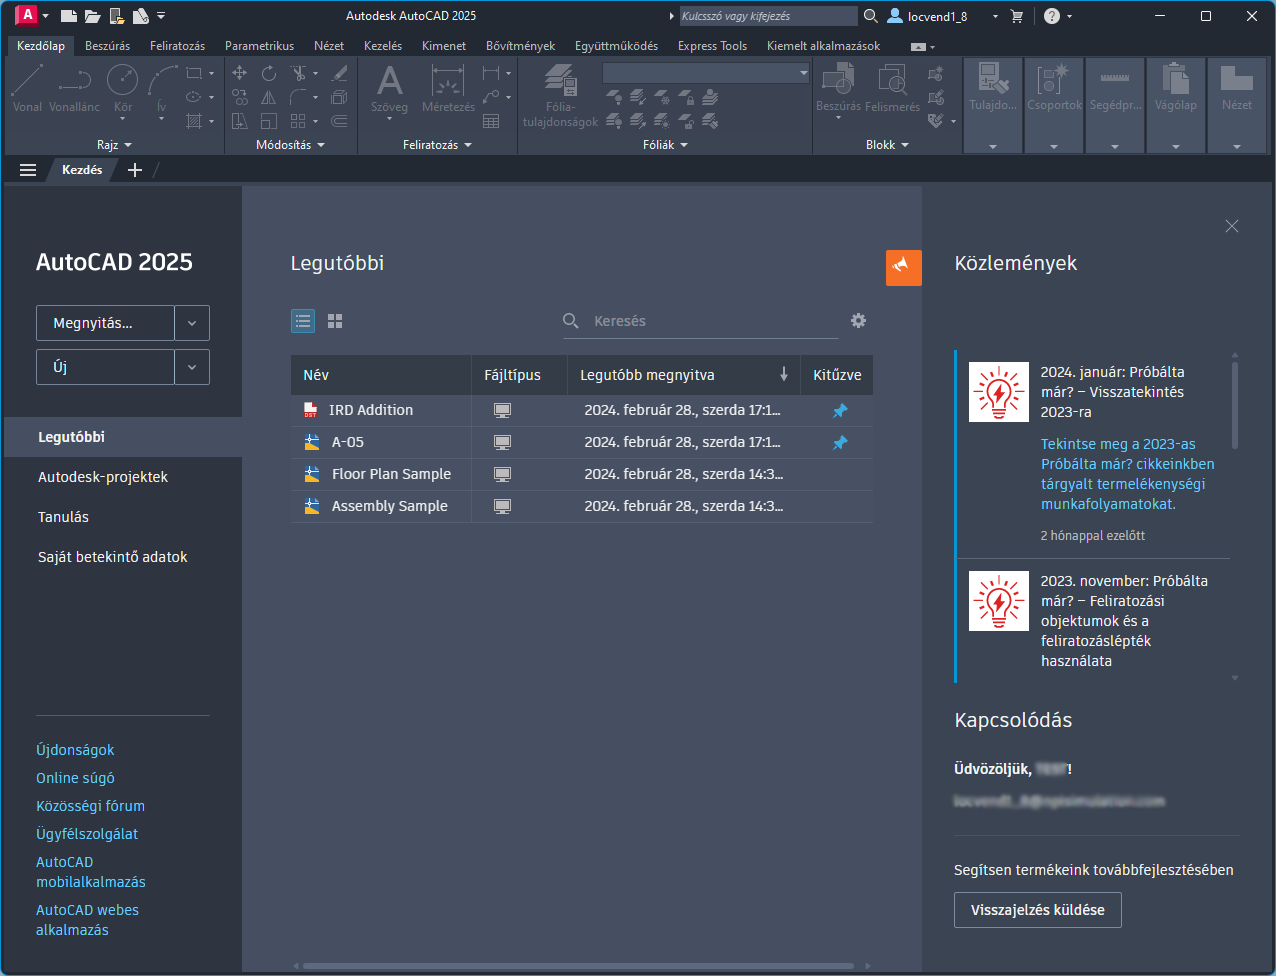The height and width of the screenshot is (976, 1276).
Task: Open the Közösségi fórum link
Action: (x=90, y=806)
